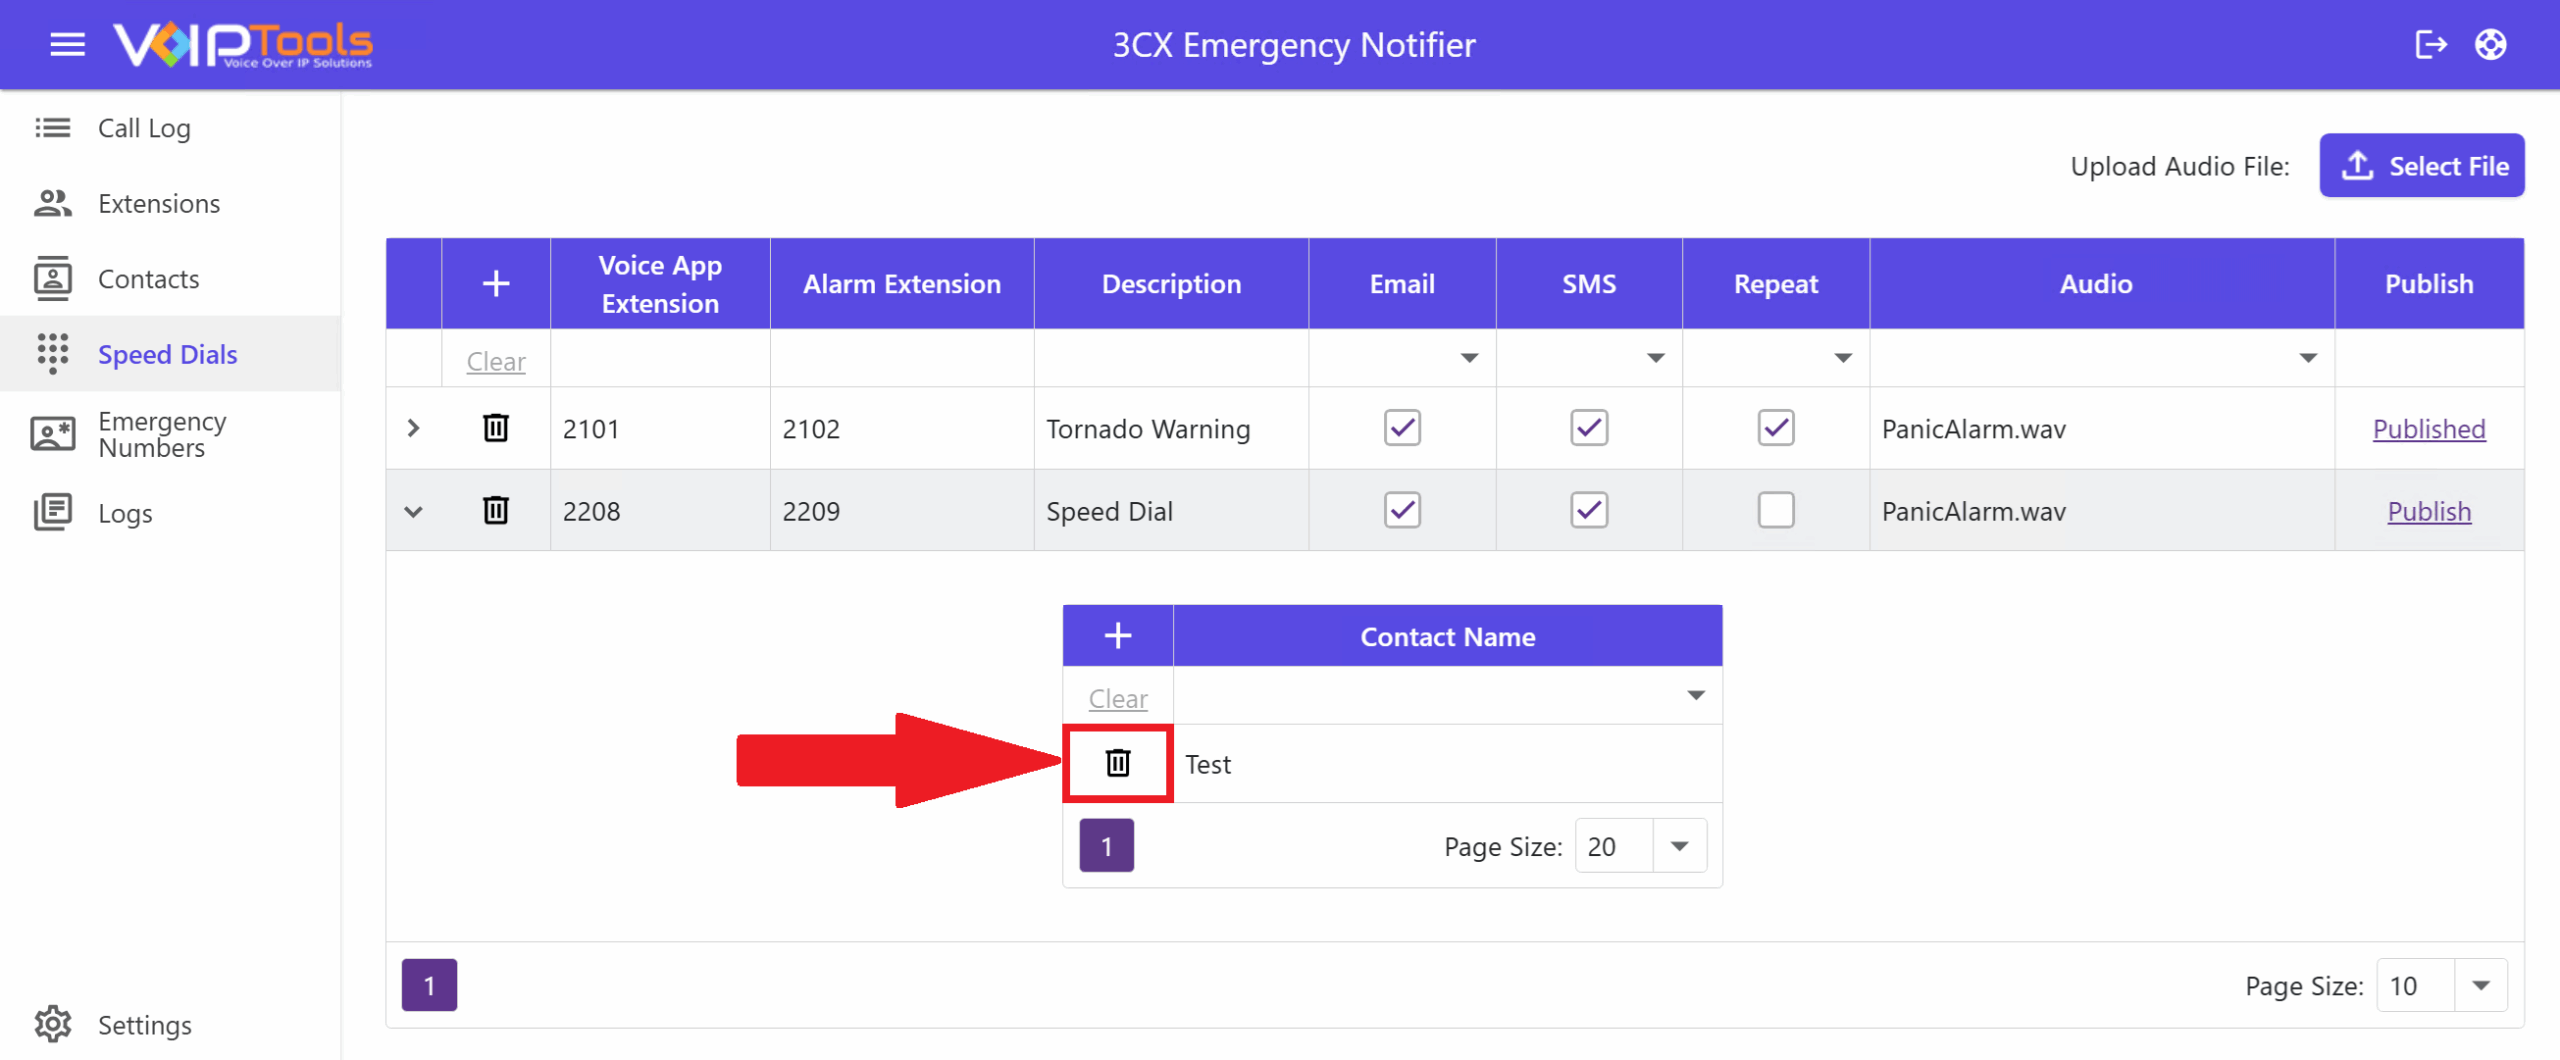Image resolution: width=2560 pixels, height=1060 pixels.
Task: Click Select File upload button
Action: 2422,165
